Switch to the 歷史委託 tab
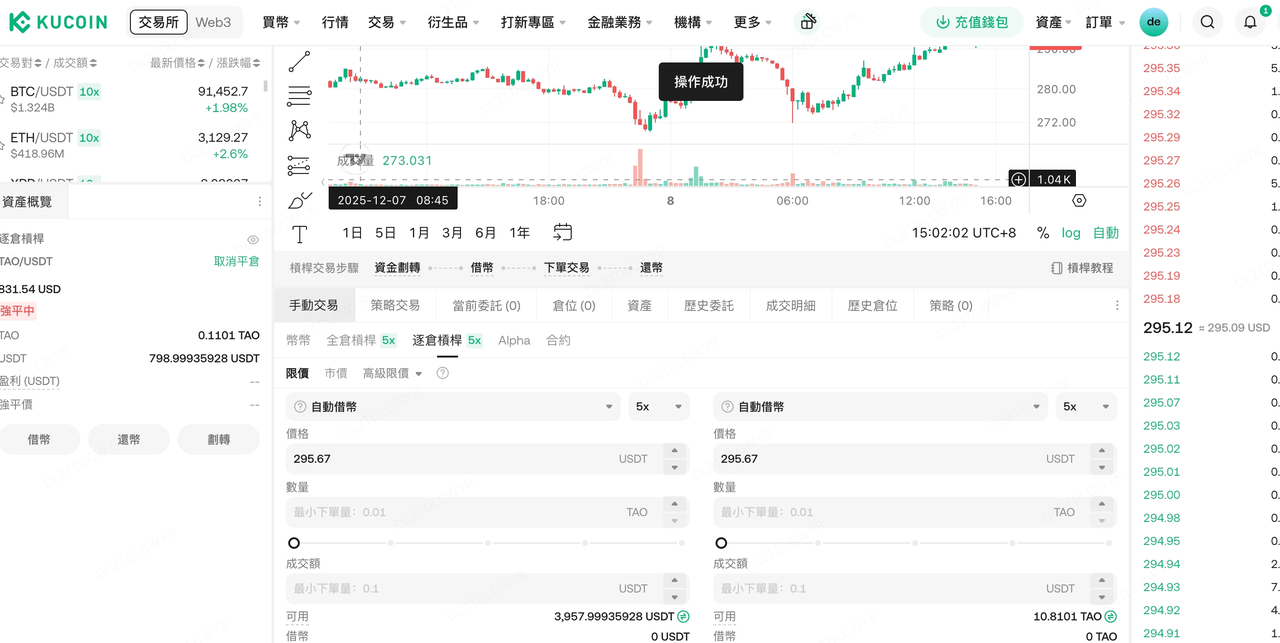The height and width of the screenshot is (643, 1280). (708, 306)
